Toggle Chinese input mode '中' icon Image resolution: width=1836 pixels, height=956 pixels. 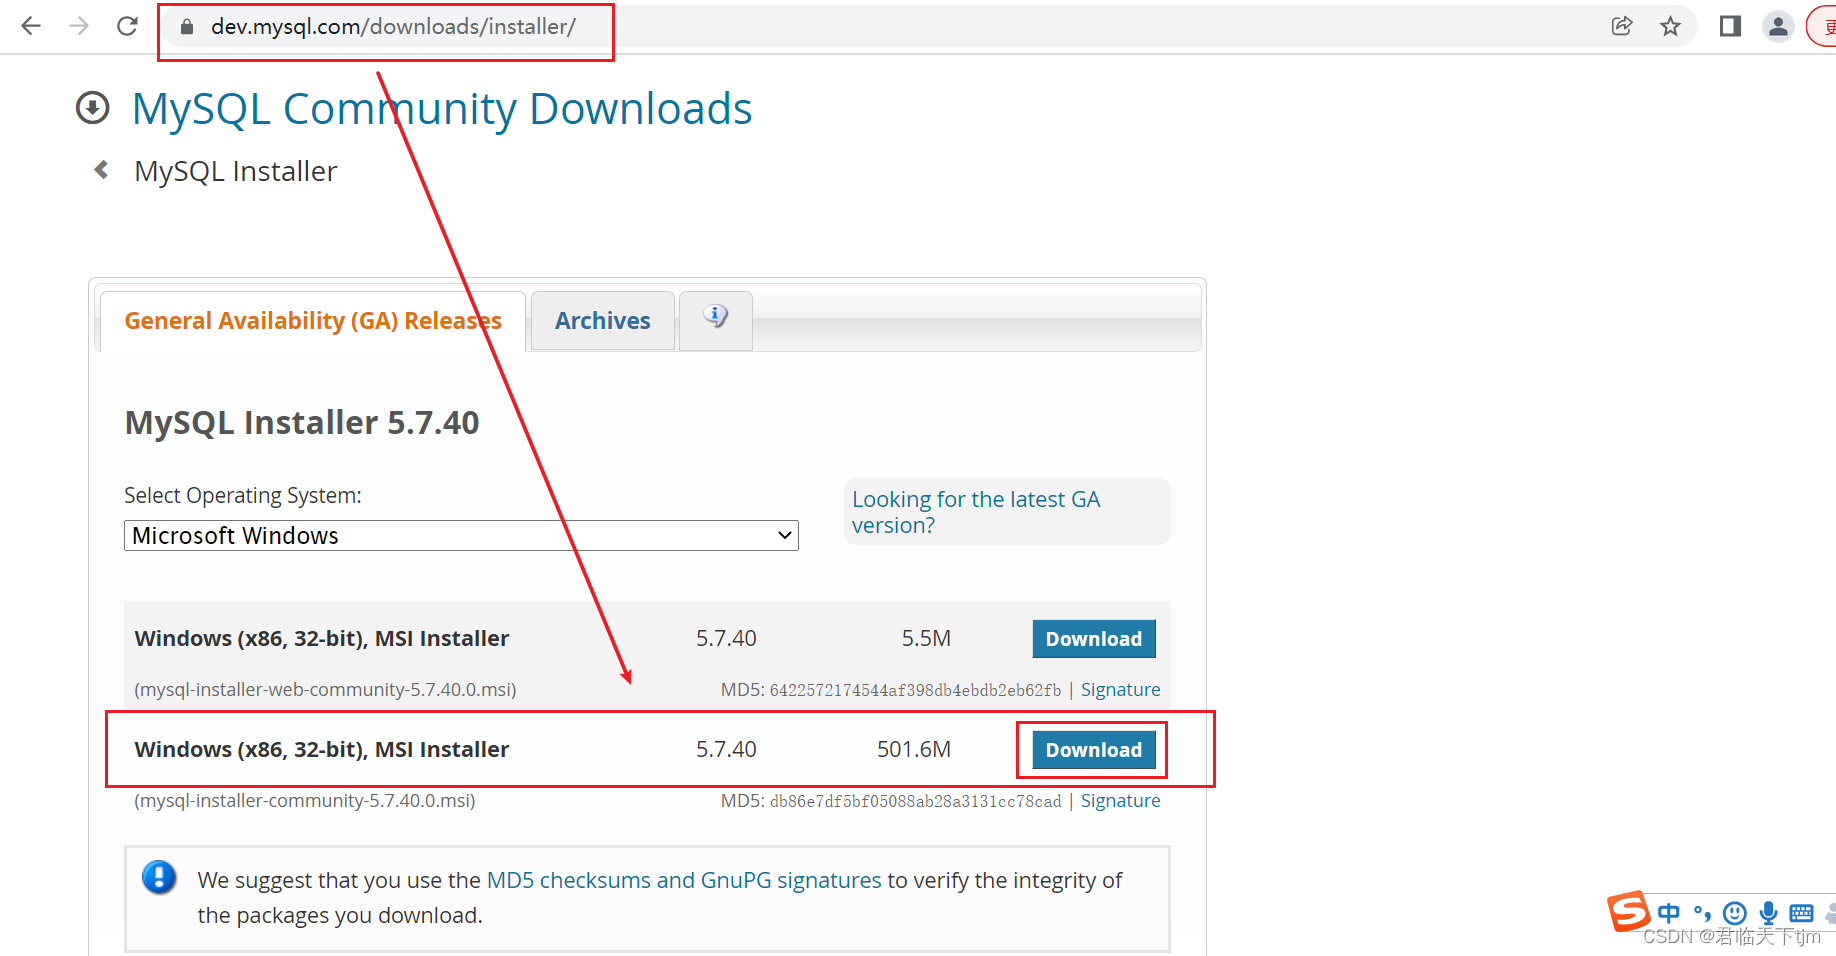pos(1669,912)
